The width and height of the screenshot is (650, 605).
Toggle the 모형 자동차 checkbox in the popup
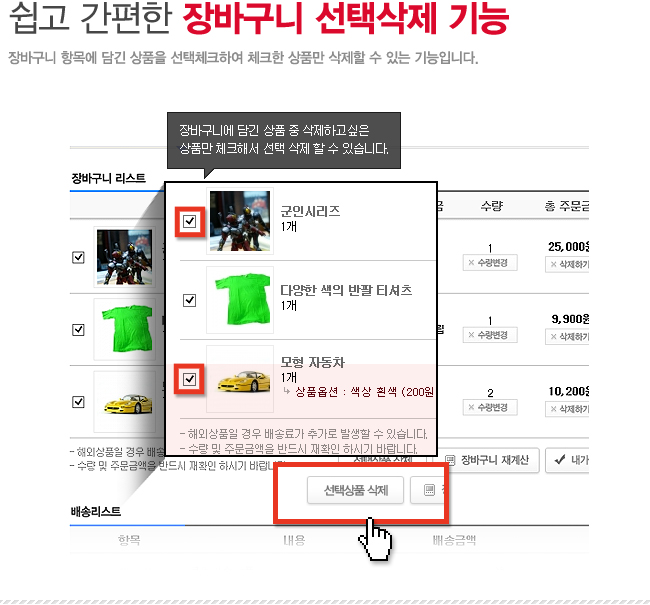189,379
